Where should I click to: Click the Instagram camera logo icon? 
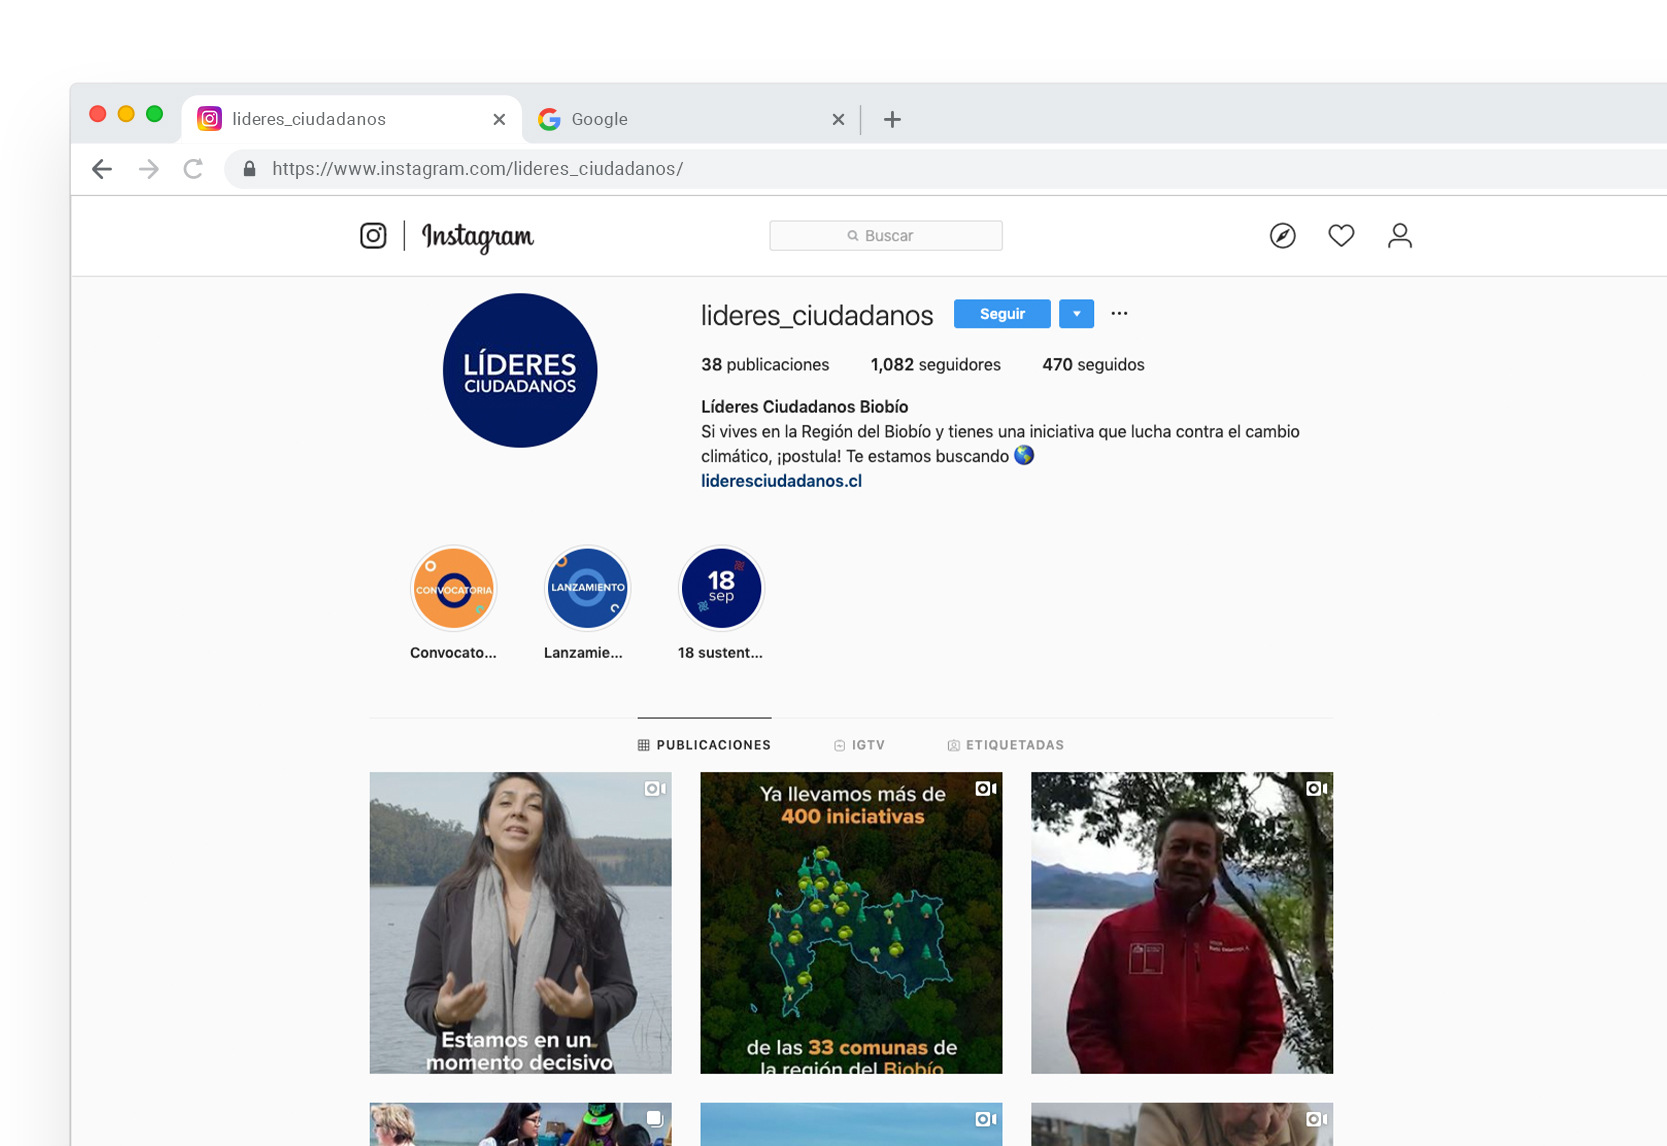[x=373, y=236]
